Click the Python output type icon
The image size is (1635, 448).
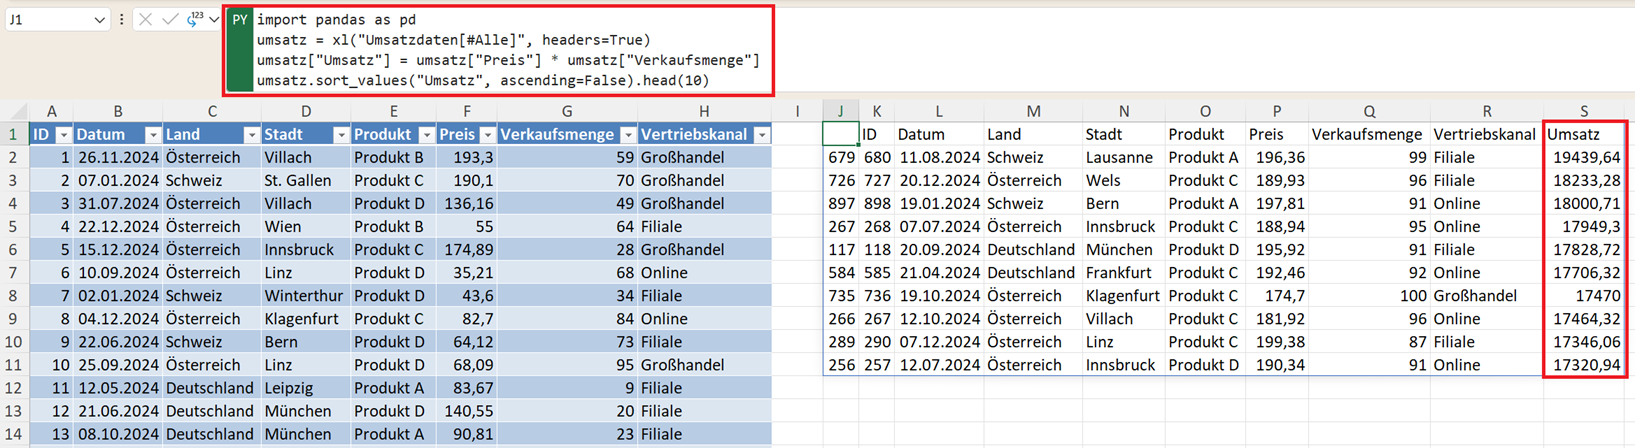coord(194,19)
